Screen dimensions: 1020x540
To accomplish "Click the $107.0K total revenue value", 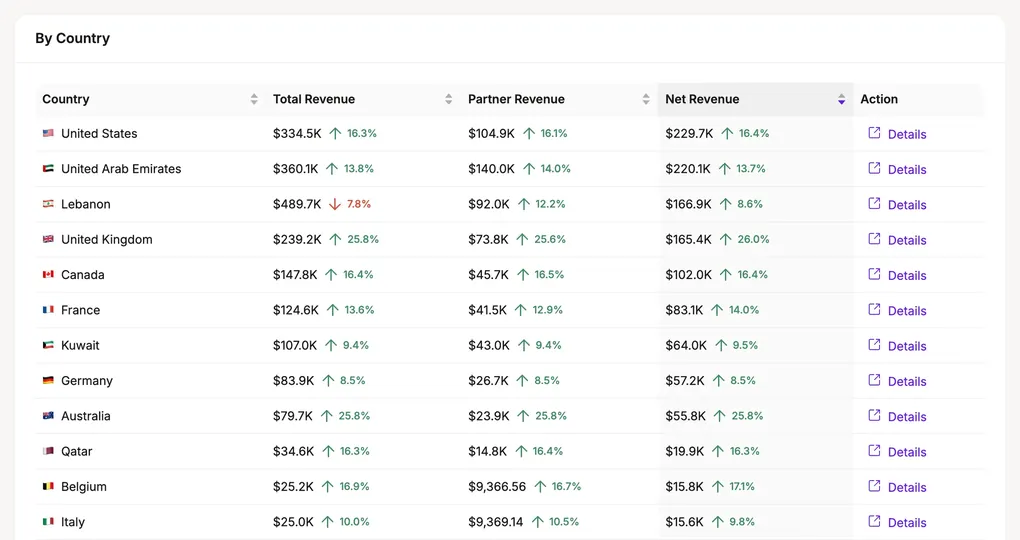I will (x=295, y=345).
